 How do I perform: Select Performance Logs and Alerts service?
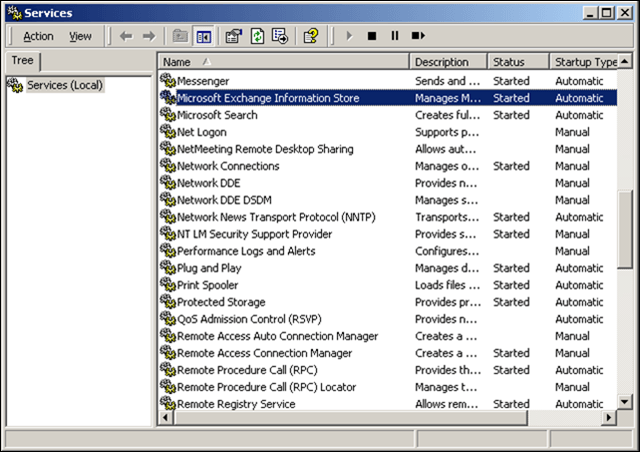388,251
